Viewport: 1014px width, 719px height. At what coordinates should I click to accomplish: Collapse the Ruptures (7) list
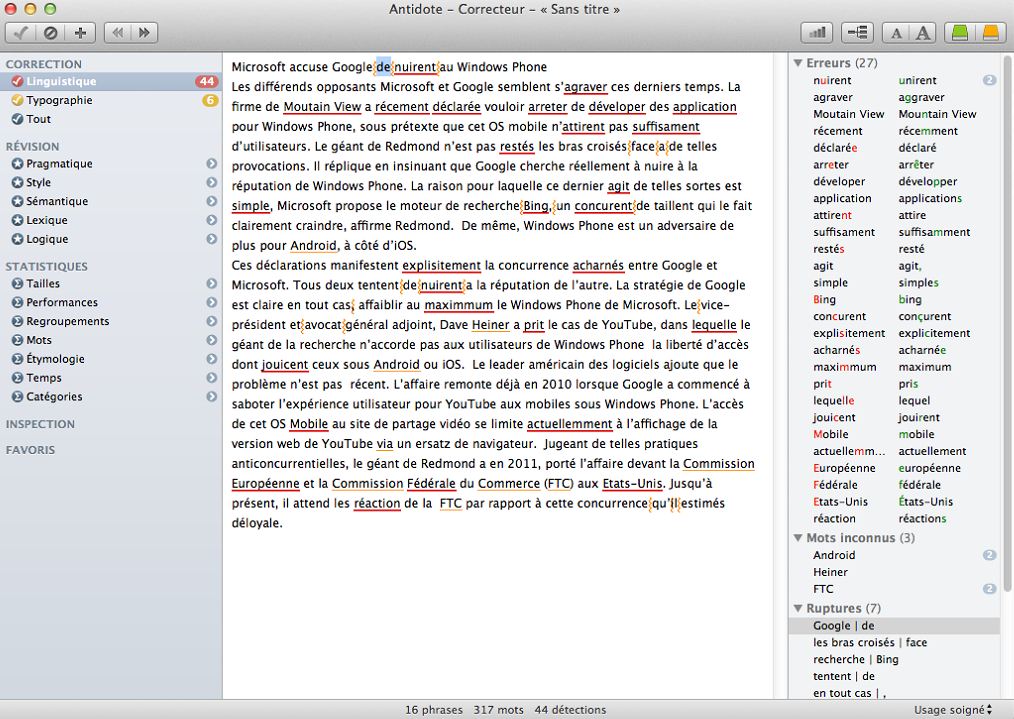(798, 608)
